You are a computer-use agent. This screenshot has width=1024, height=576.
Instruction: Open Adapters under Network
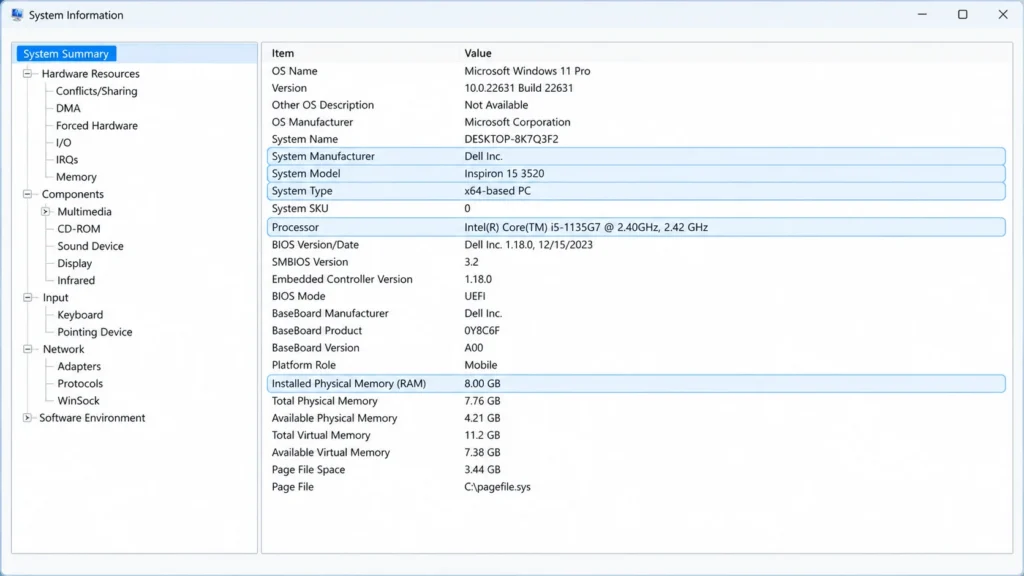(79, 366)
